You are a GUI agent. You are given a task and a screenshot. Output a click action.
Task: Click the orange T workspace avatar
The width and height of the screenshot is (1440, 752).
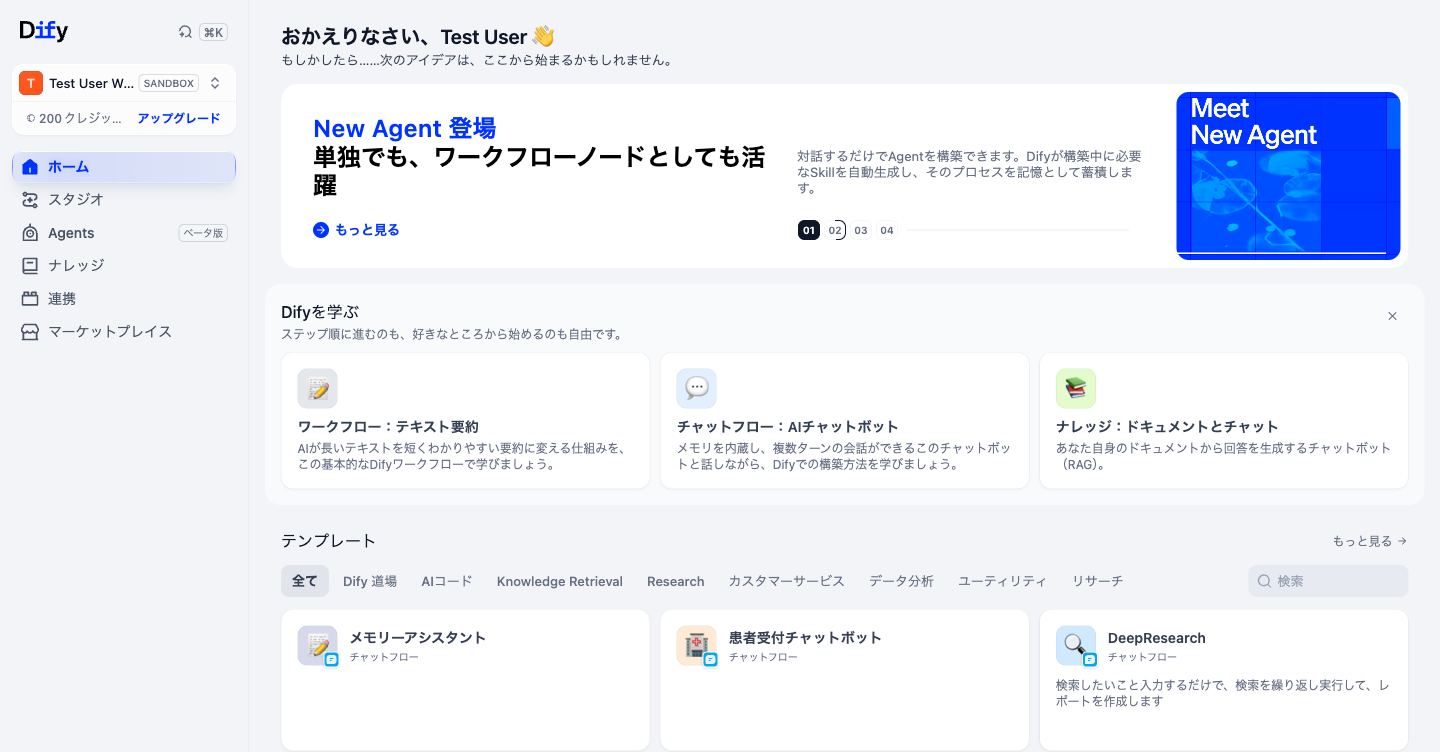coord(31,83)
